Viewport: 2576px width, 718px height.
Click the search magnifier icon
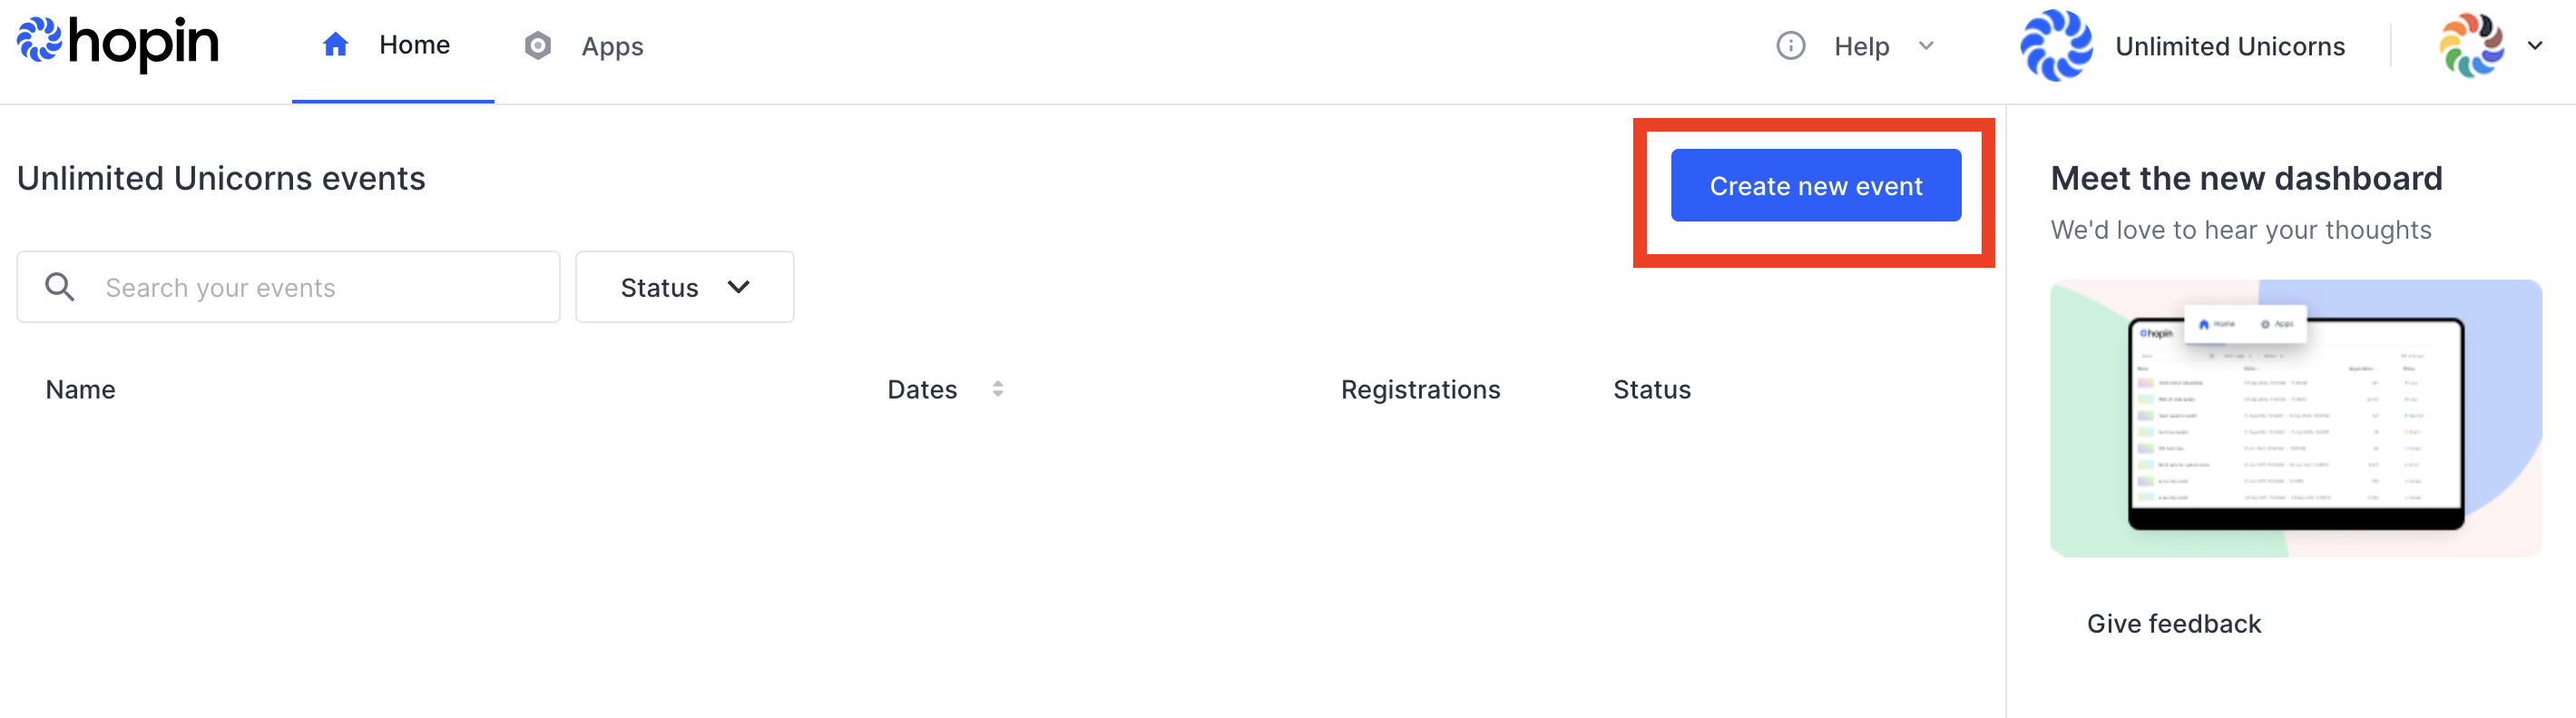[60, 287]
